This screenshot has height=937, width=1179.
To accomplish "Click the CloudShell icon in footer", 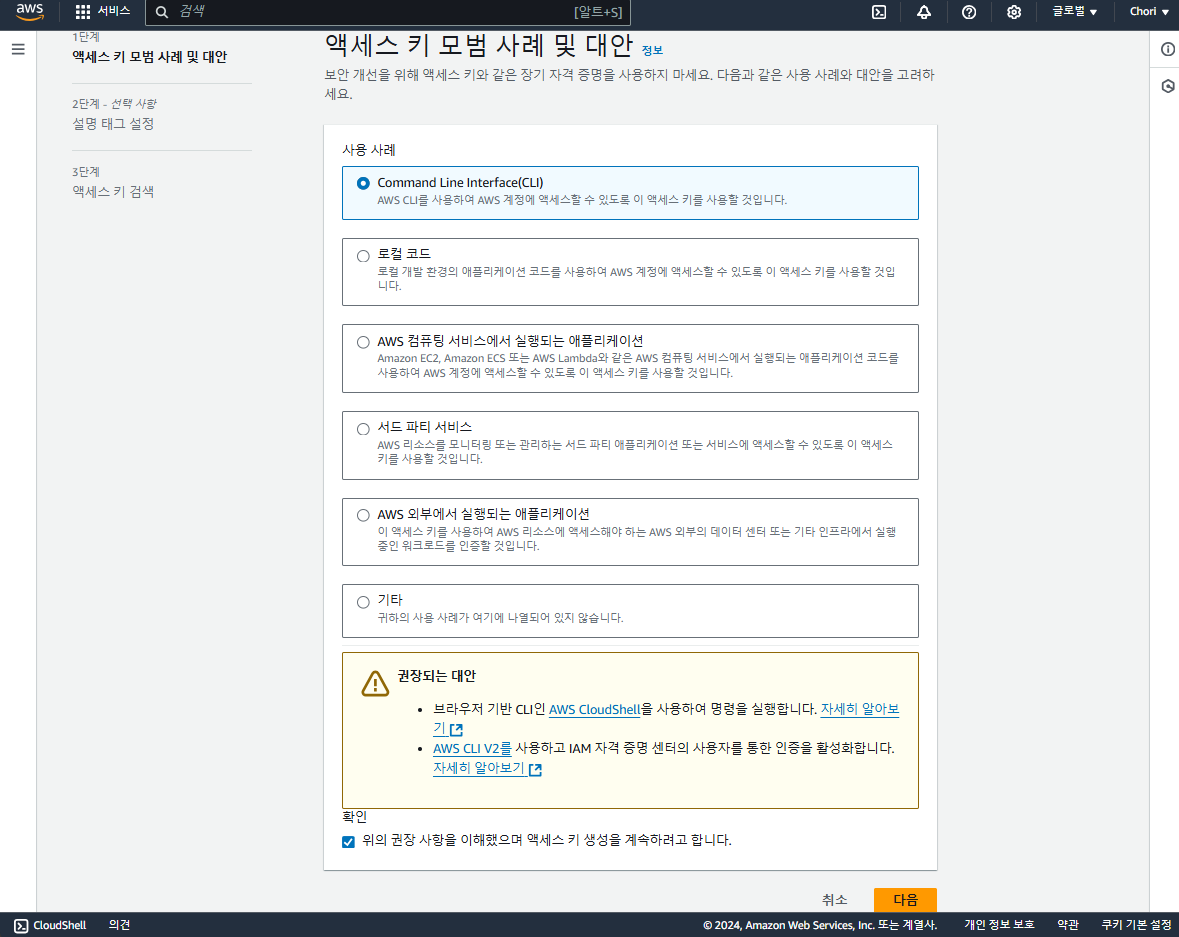I will (x=21, y=926).
